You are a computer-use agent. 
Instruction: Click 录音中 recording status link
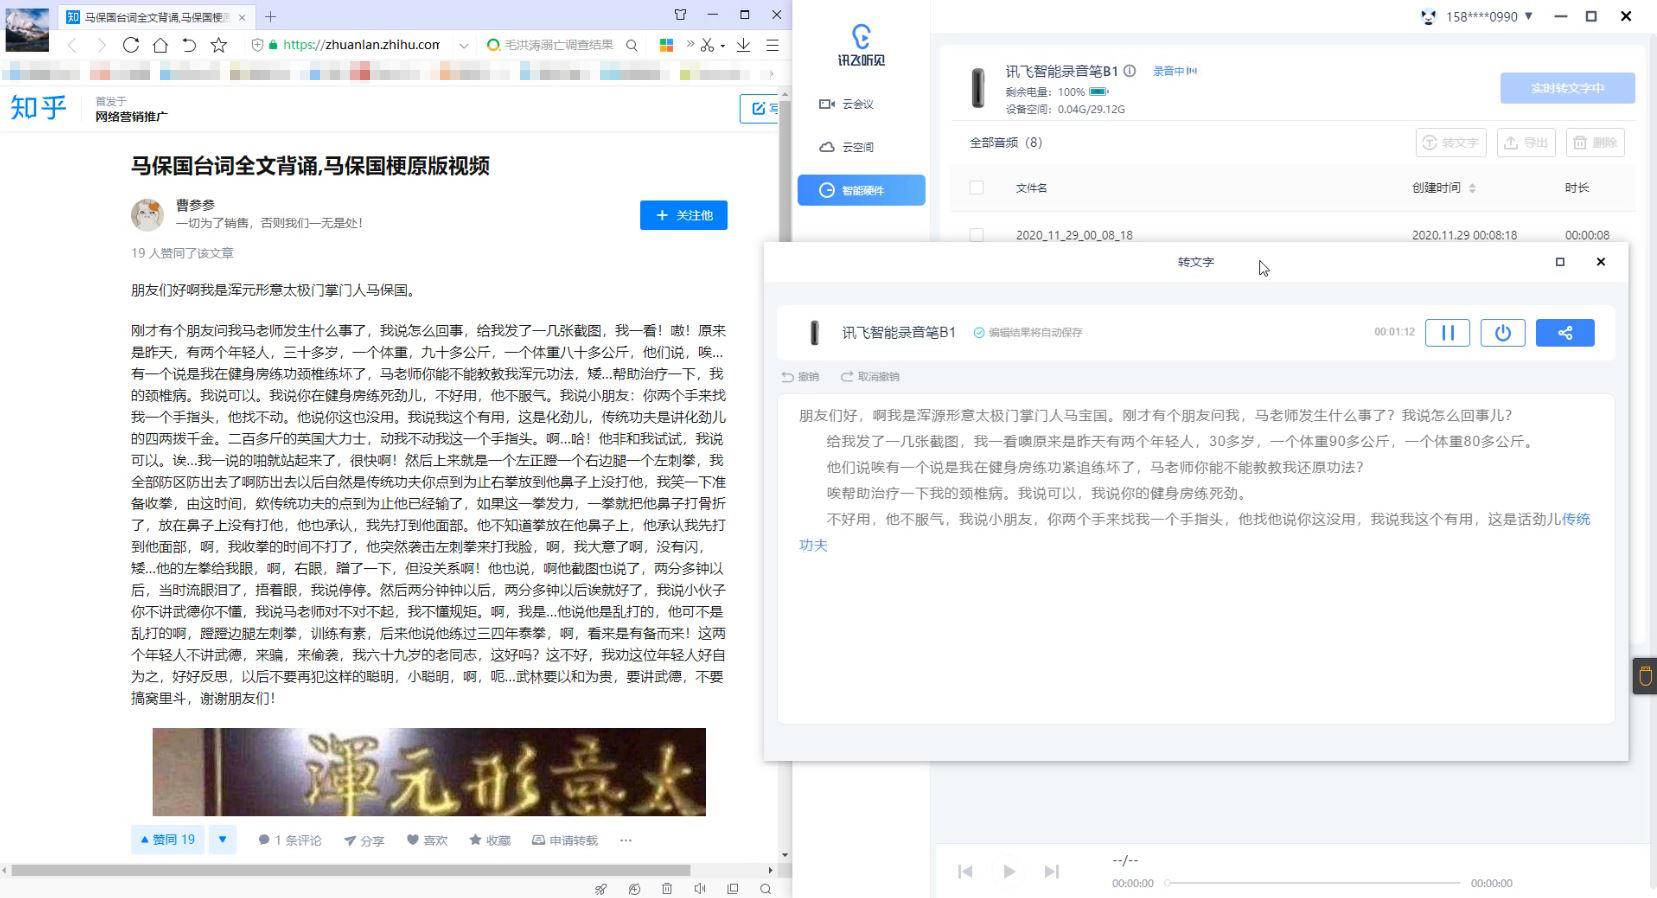(1175, 71)
